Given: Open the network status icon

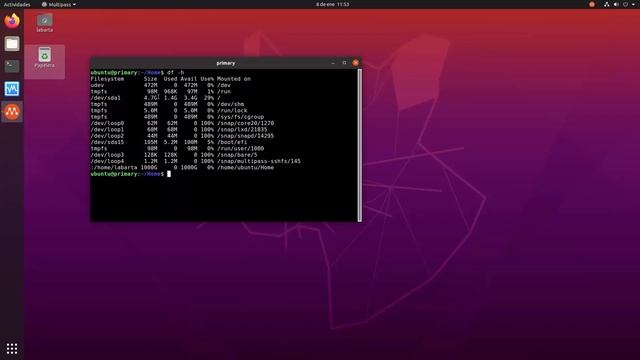Looking at the screenshot, I should click(607, 4).
